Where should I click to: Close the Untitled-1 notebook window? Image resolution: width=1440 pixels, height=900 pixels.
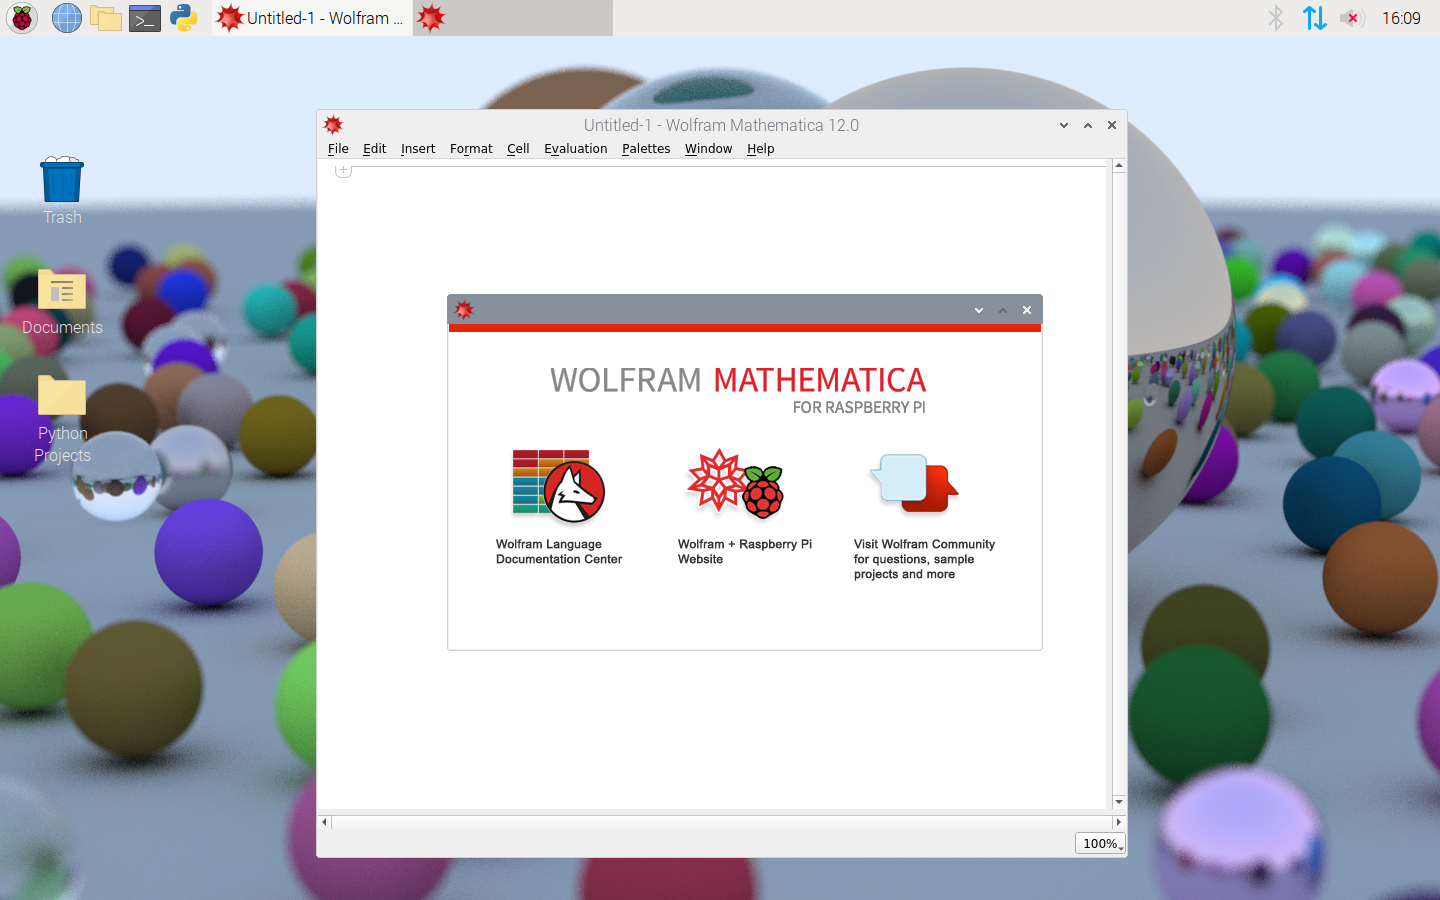pos(1112,125)
